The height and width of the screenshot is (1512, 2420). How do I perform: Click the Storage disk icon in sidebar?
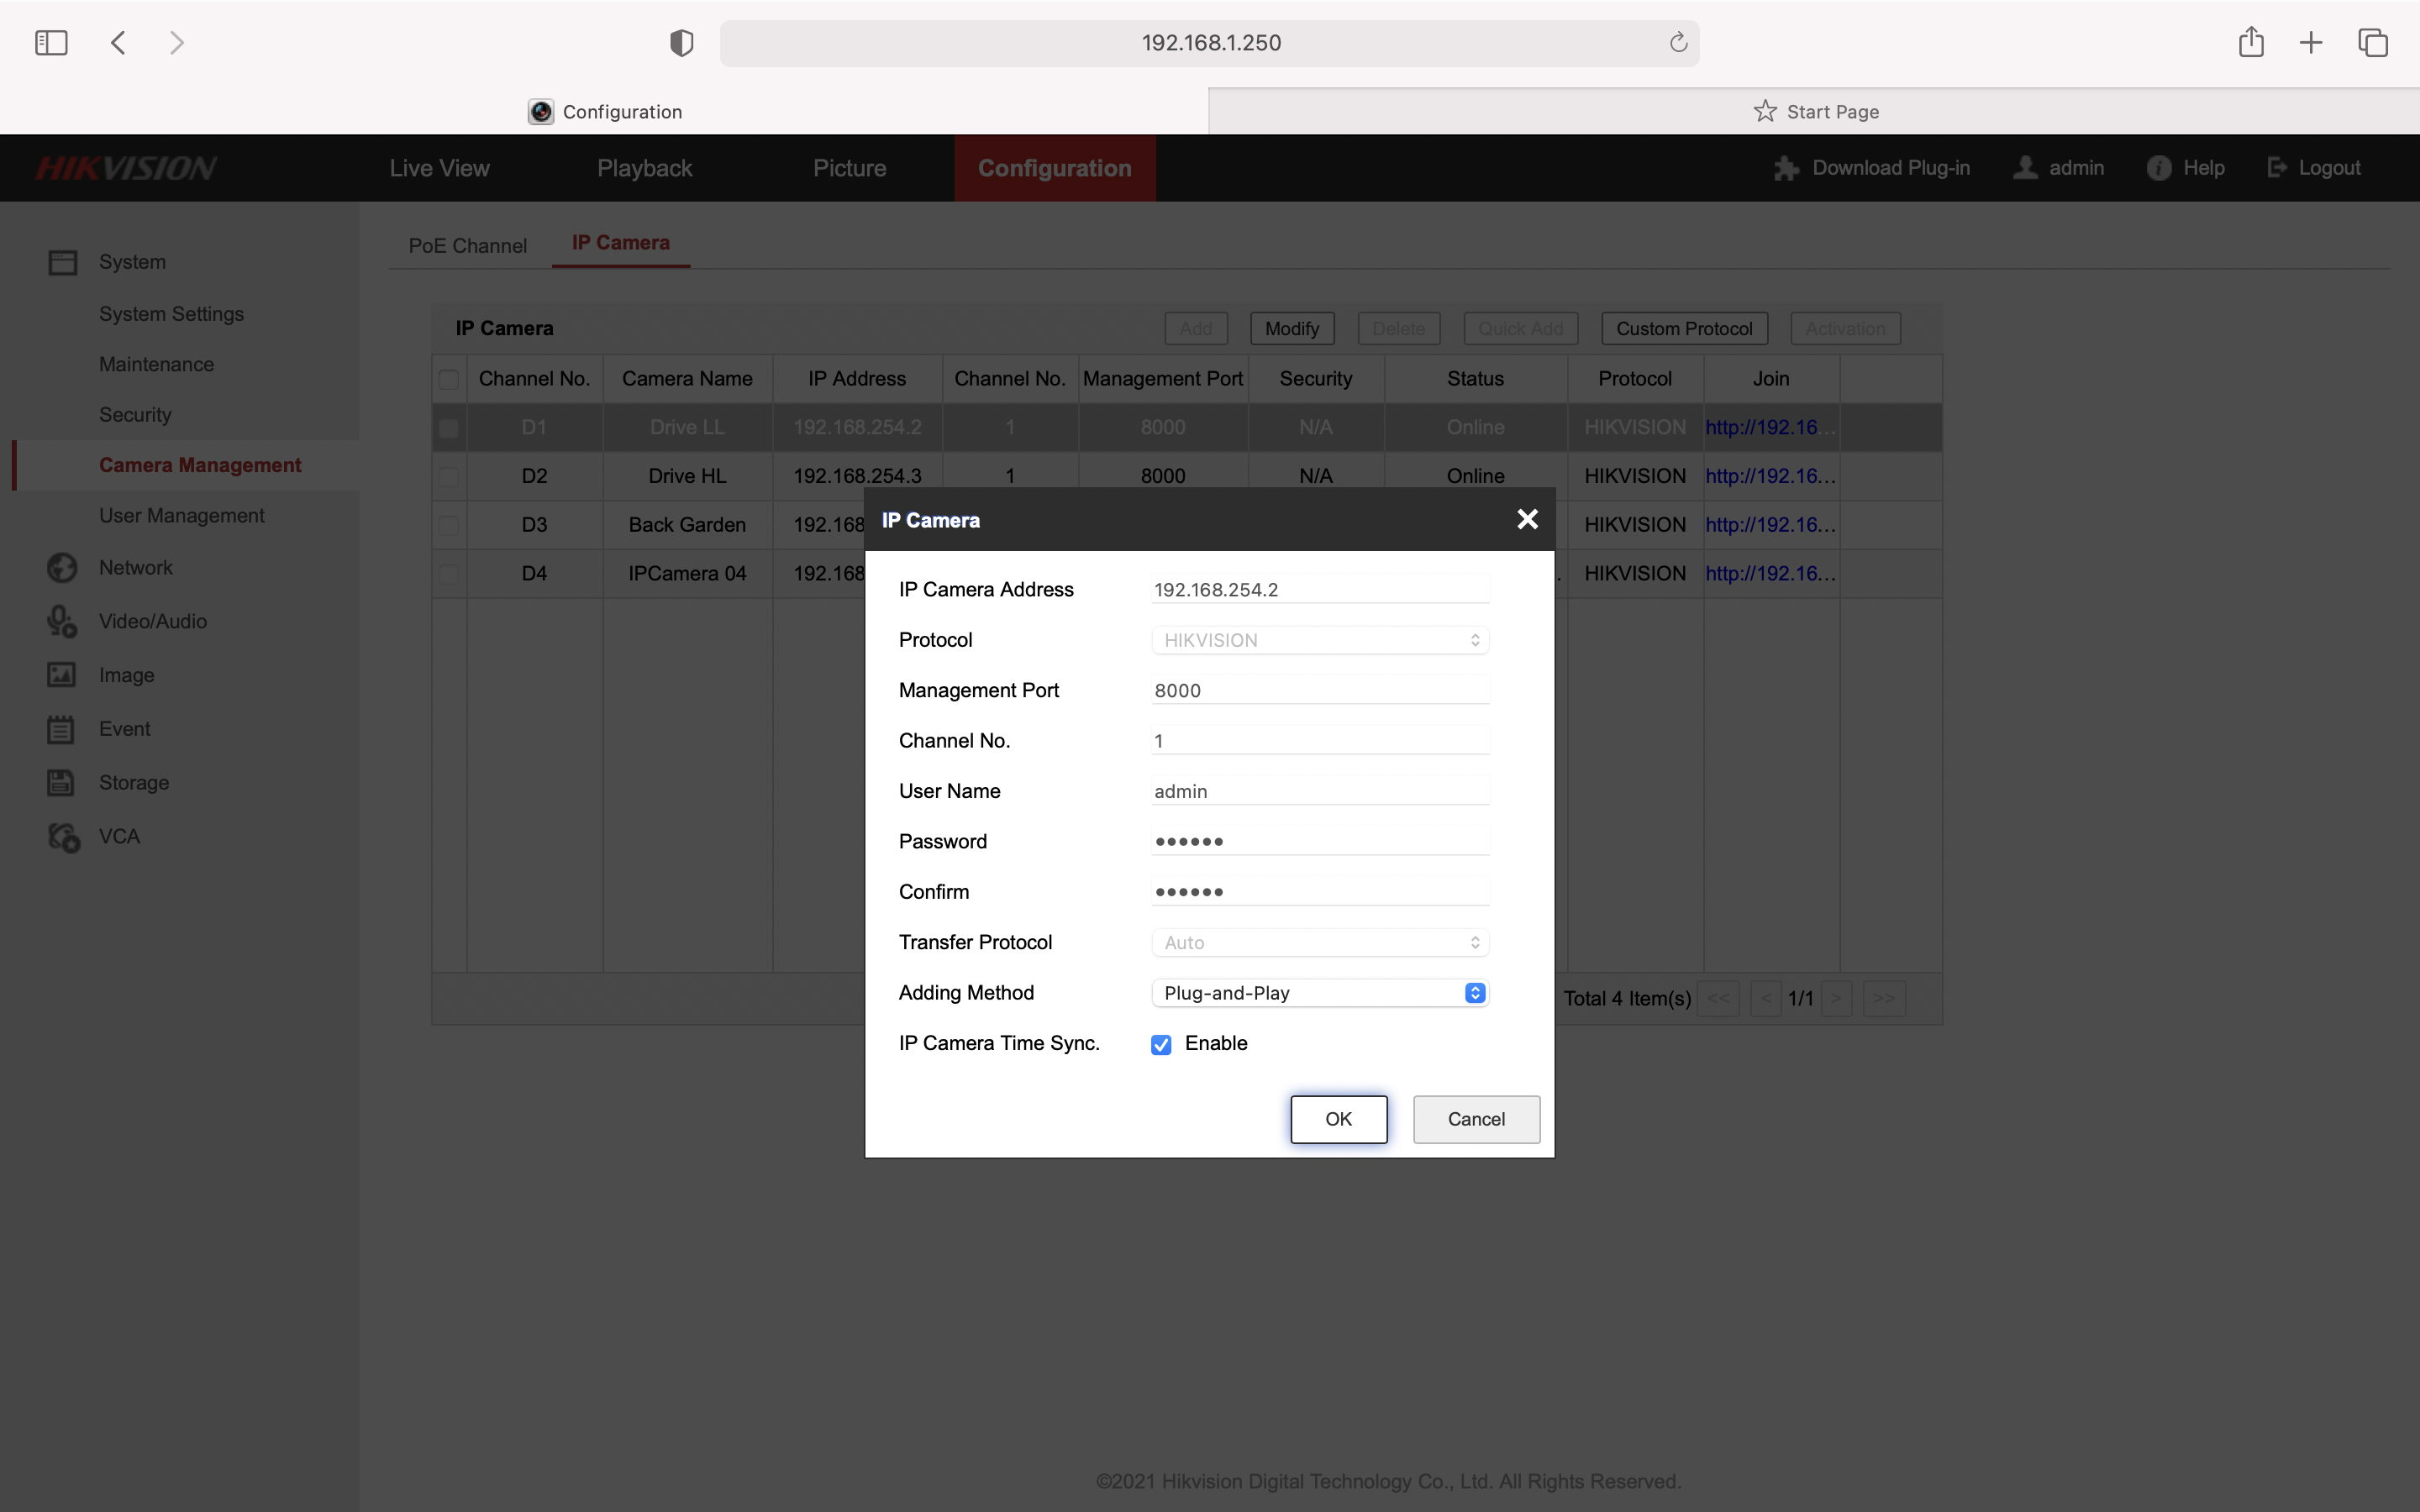pos(61,783)
